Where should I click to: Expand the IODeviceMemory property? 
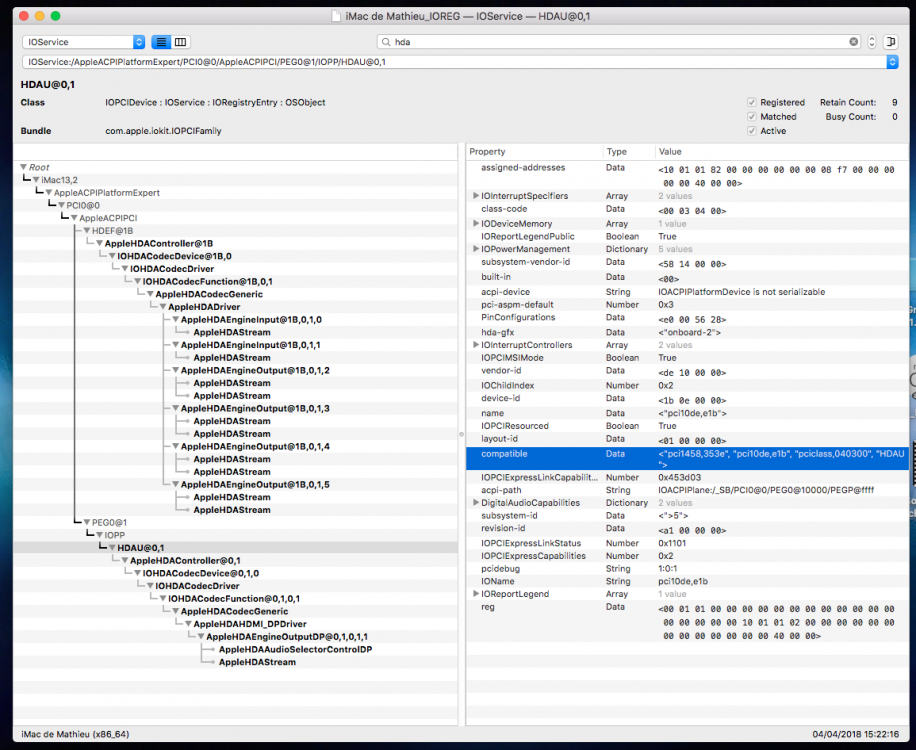[x=476, y=223]
